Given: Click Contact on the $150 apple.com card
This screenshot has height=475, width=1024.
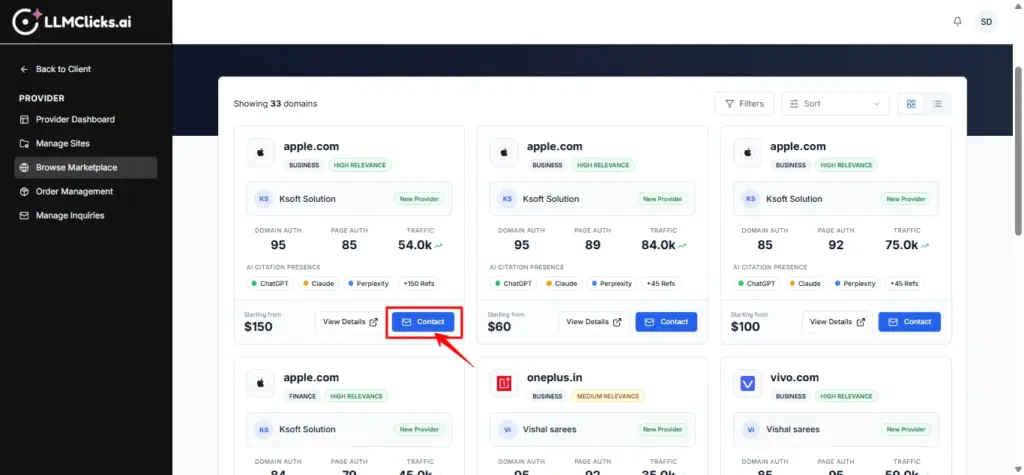Looking at the screenshot, I should coord(423,322).
